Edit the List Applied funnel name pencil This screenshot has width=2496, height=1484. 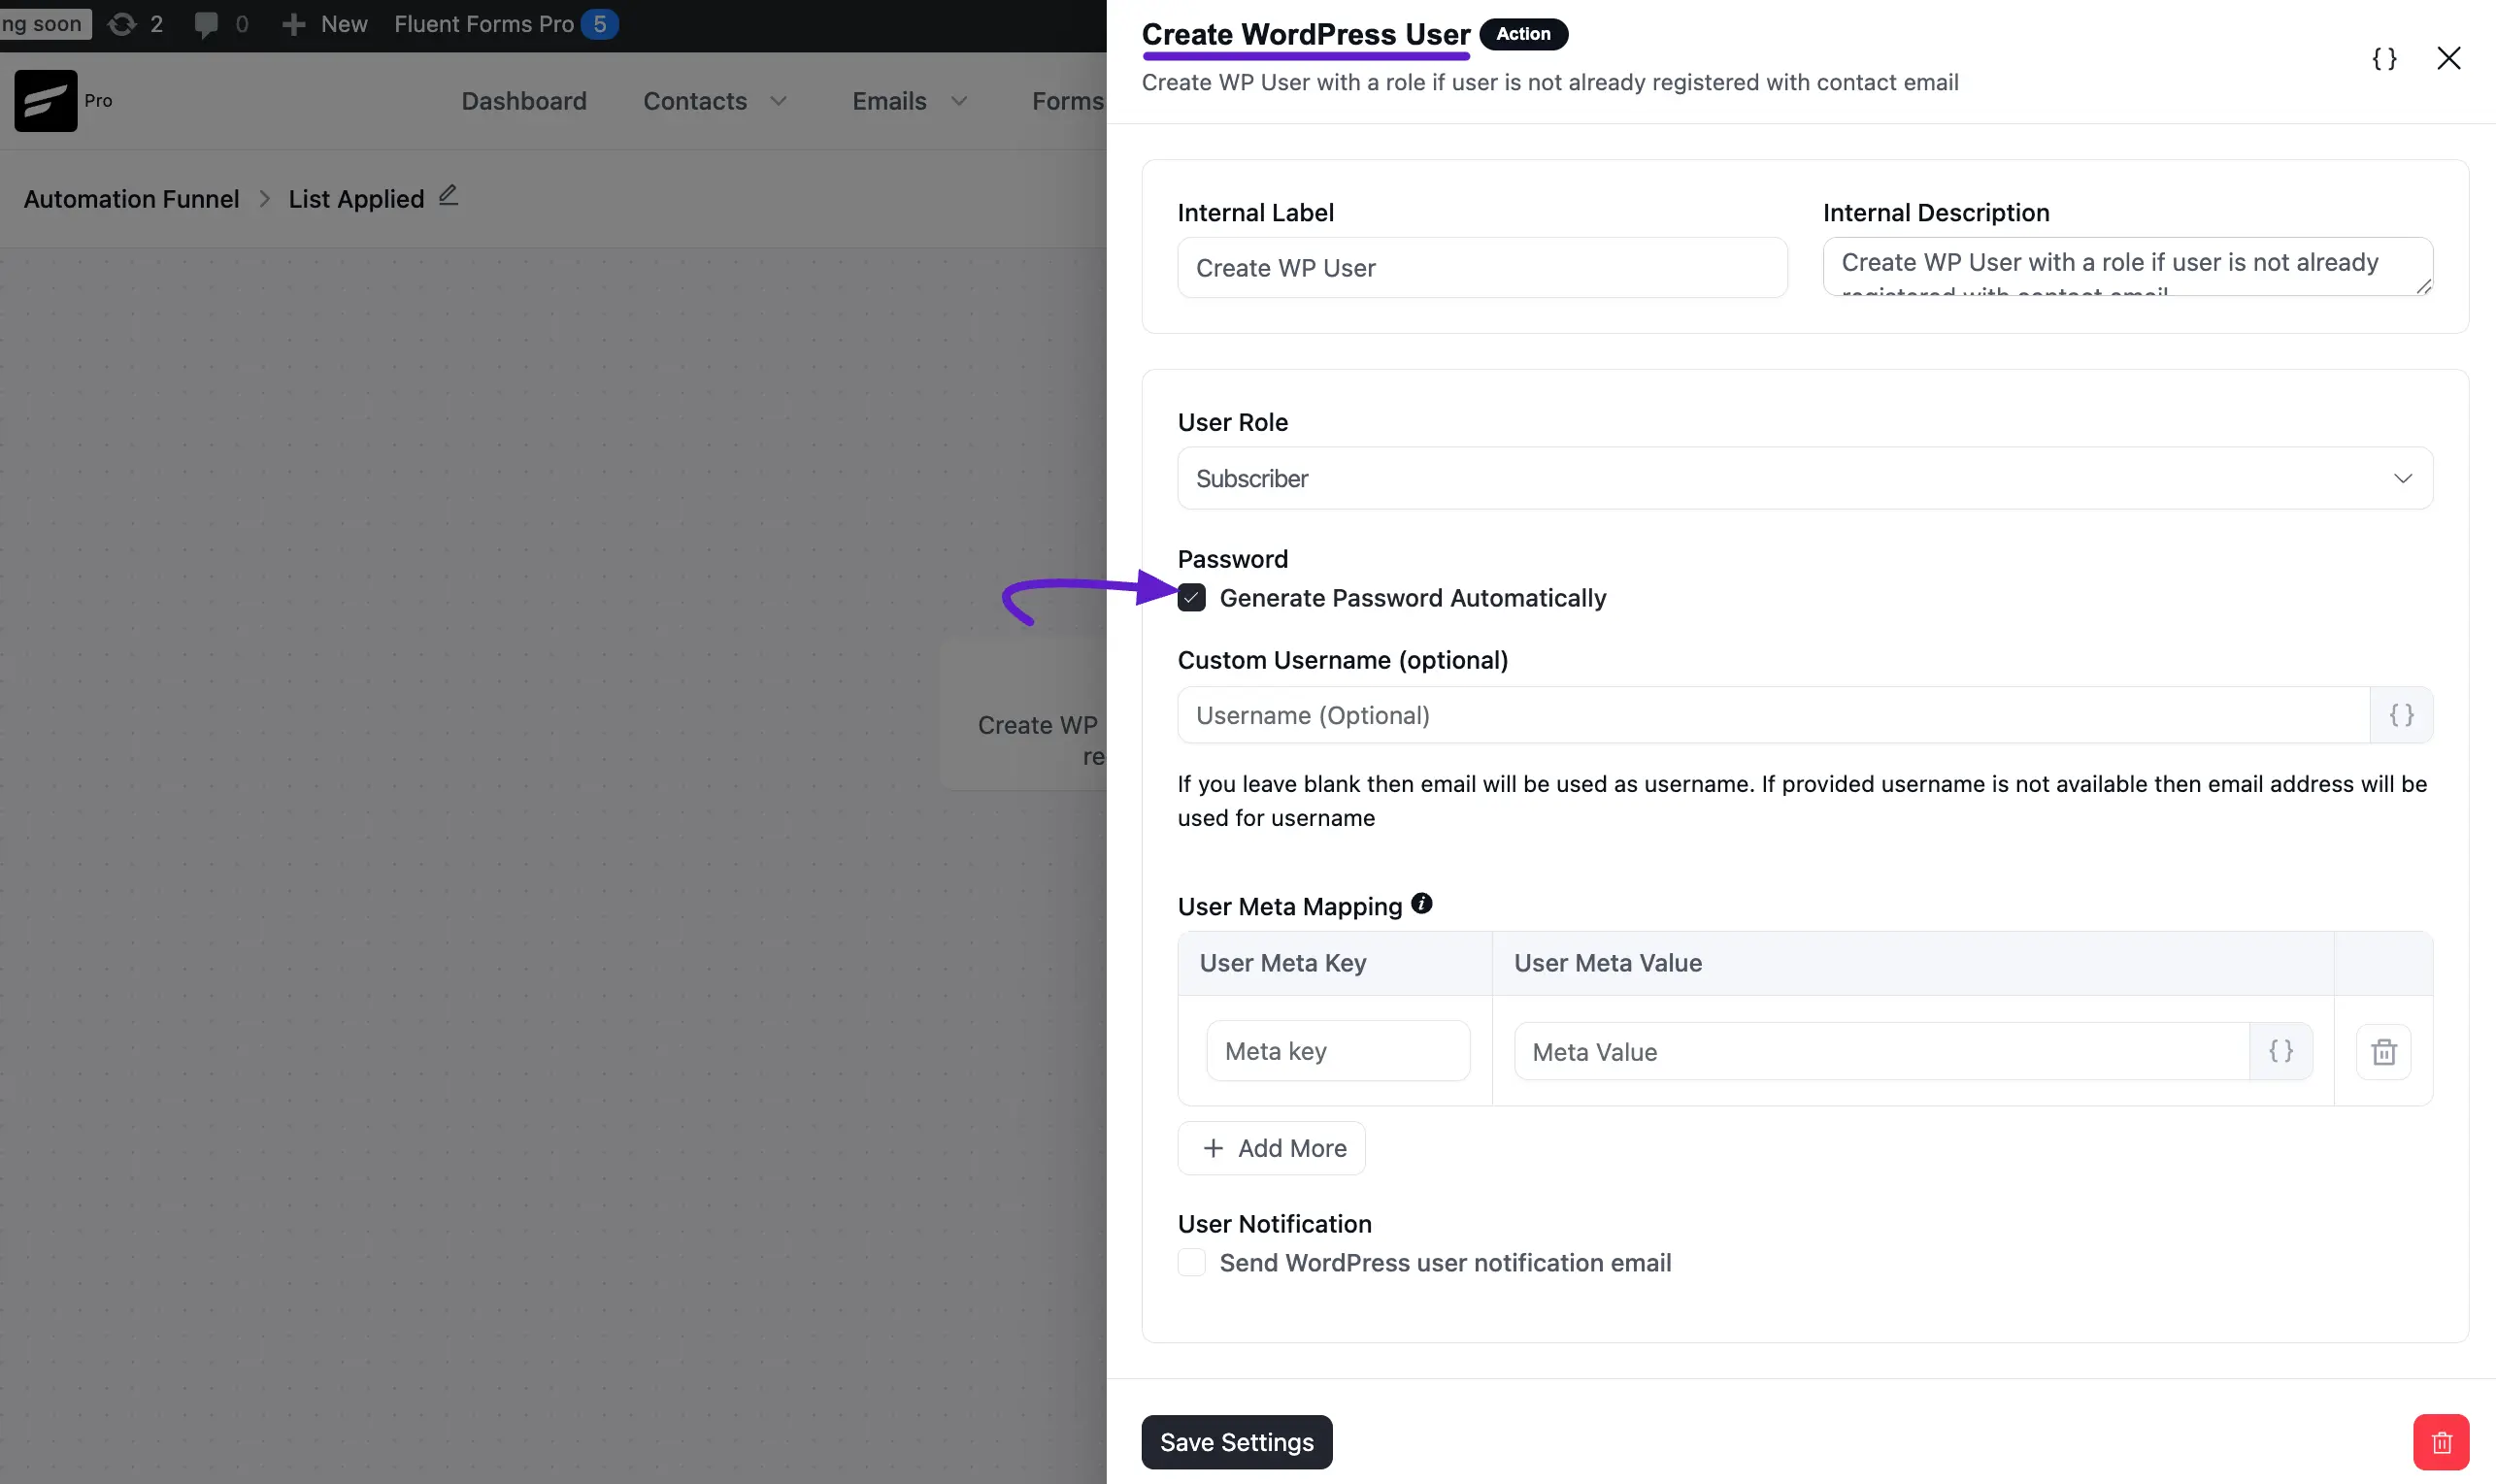[x=448, y=195]
